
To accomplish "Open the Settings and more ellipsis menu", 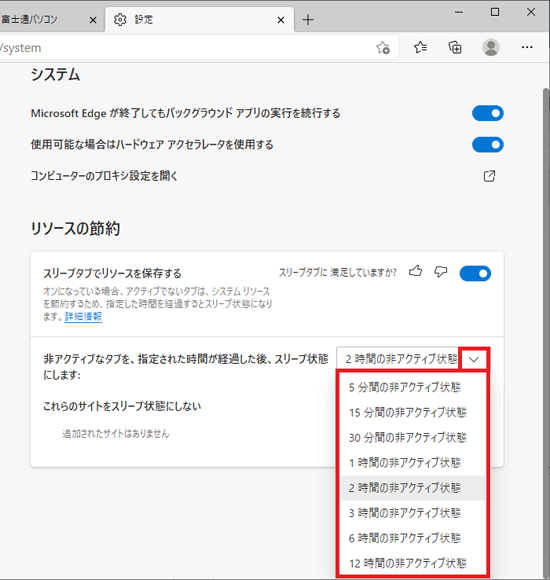I will pyautogui.click(x=527, y=47).
